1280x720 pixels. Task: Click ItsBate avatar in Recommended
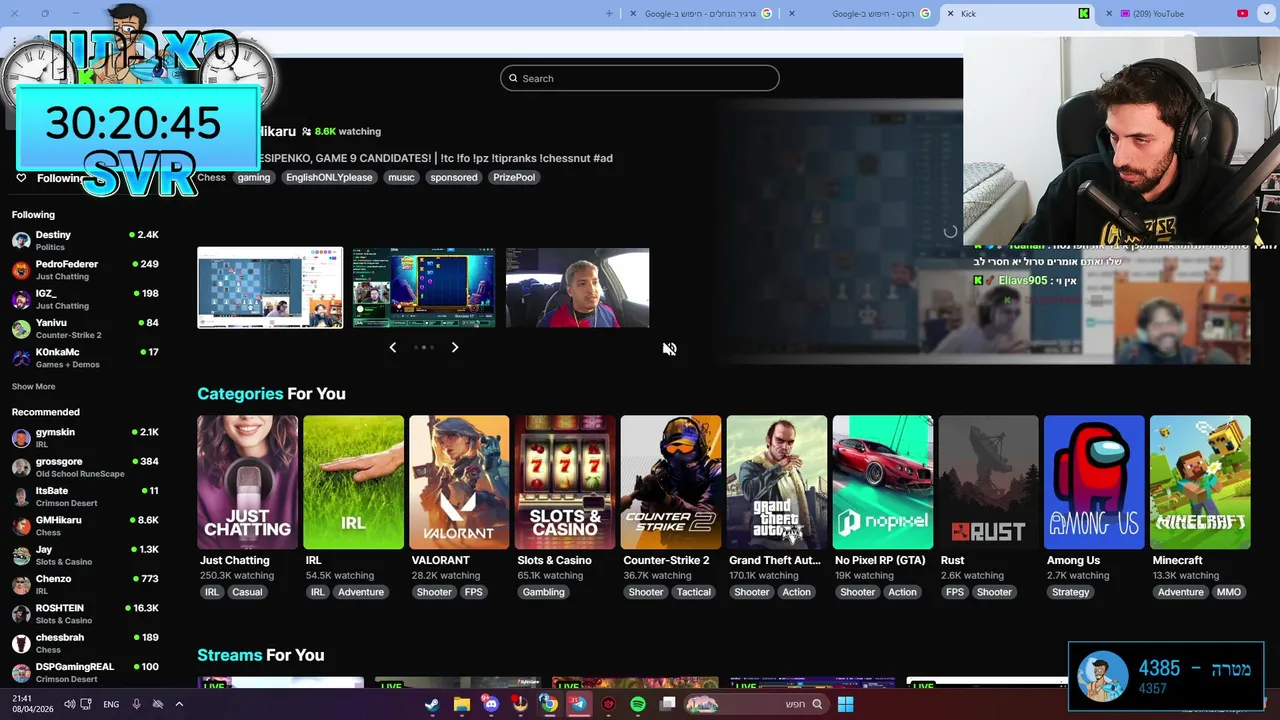pyautogui.click(x=21, y=496)
